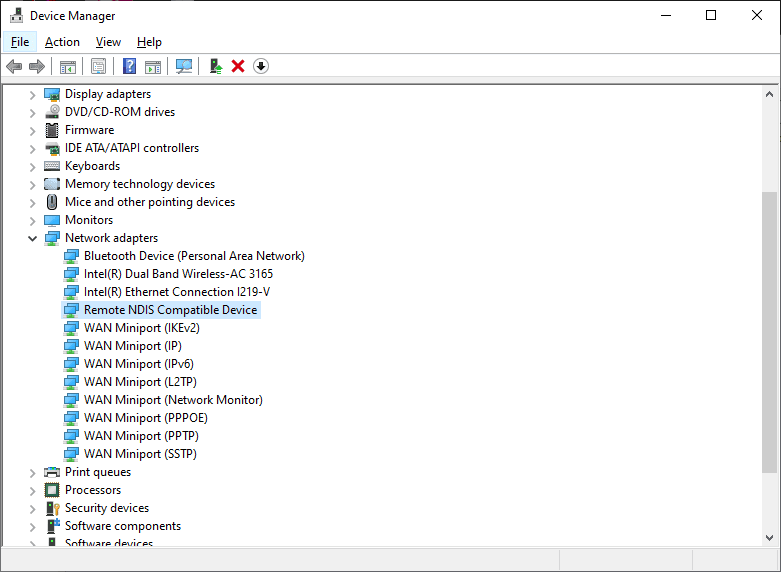Click the blue Help question mark icon
Screen dimensions: 781x572
[x=130, y=66]
